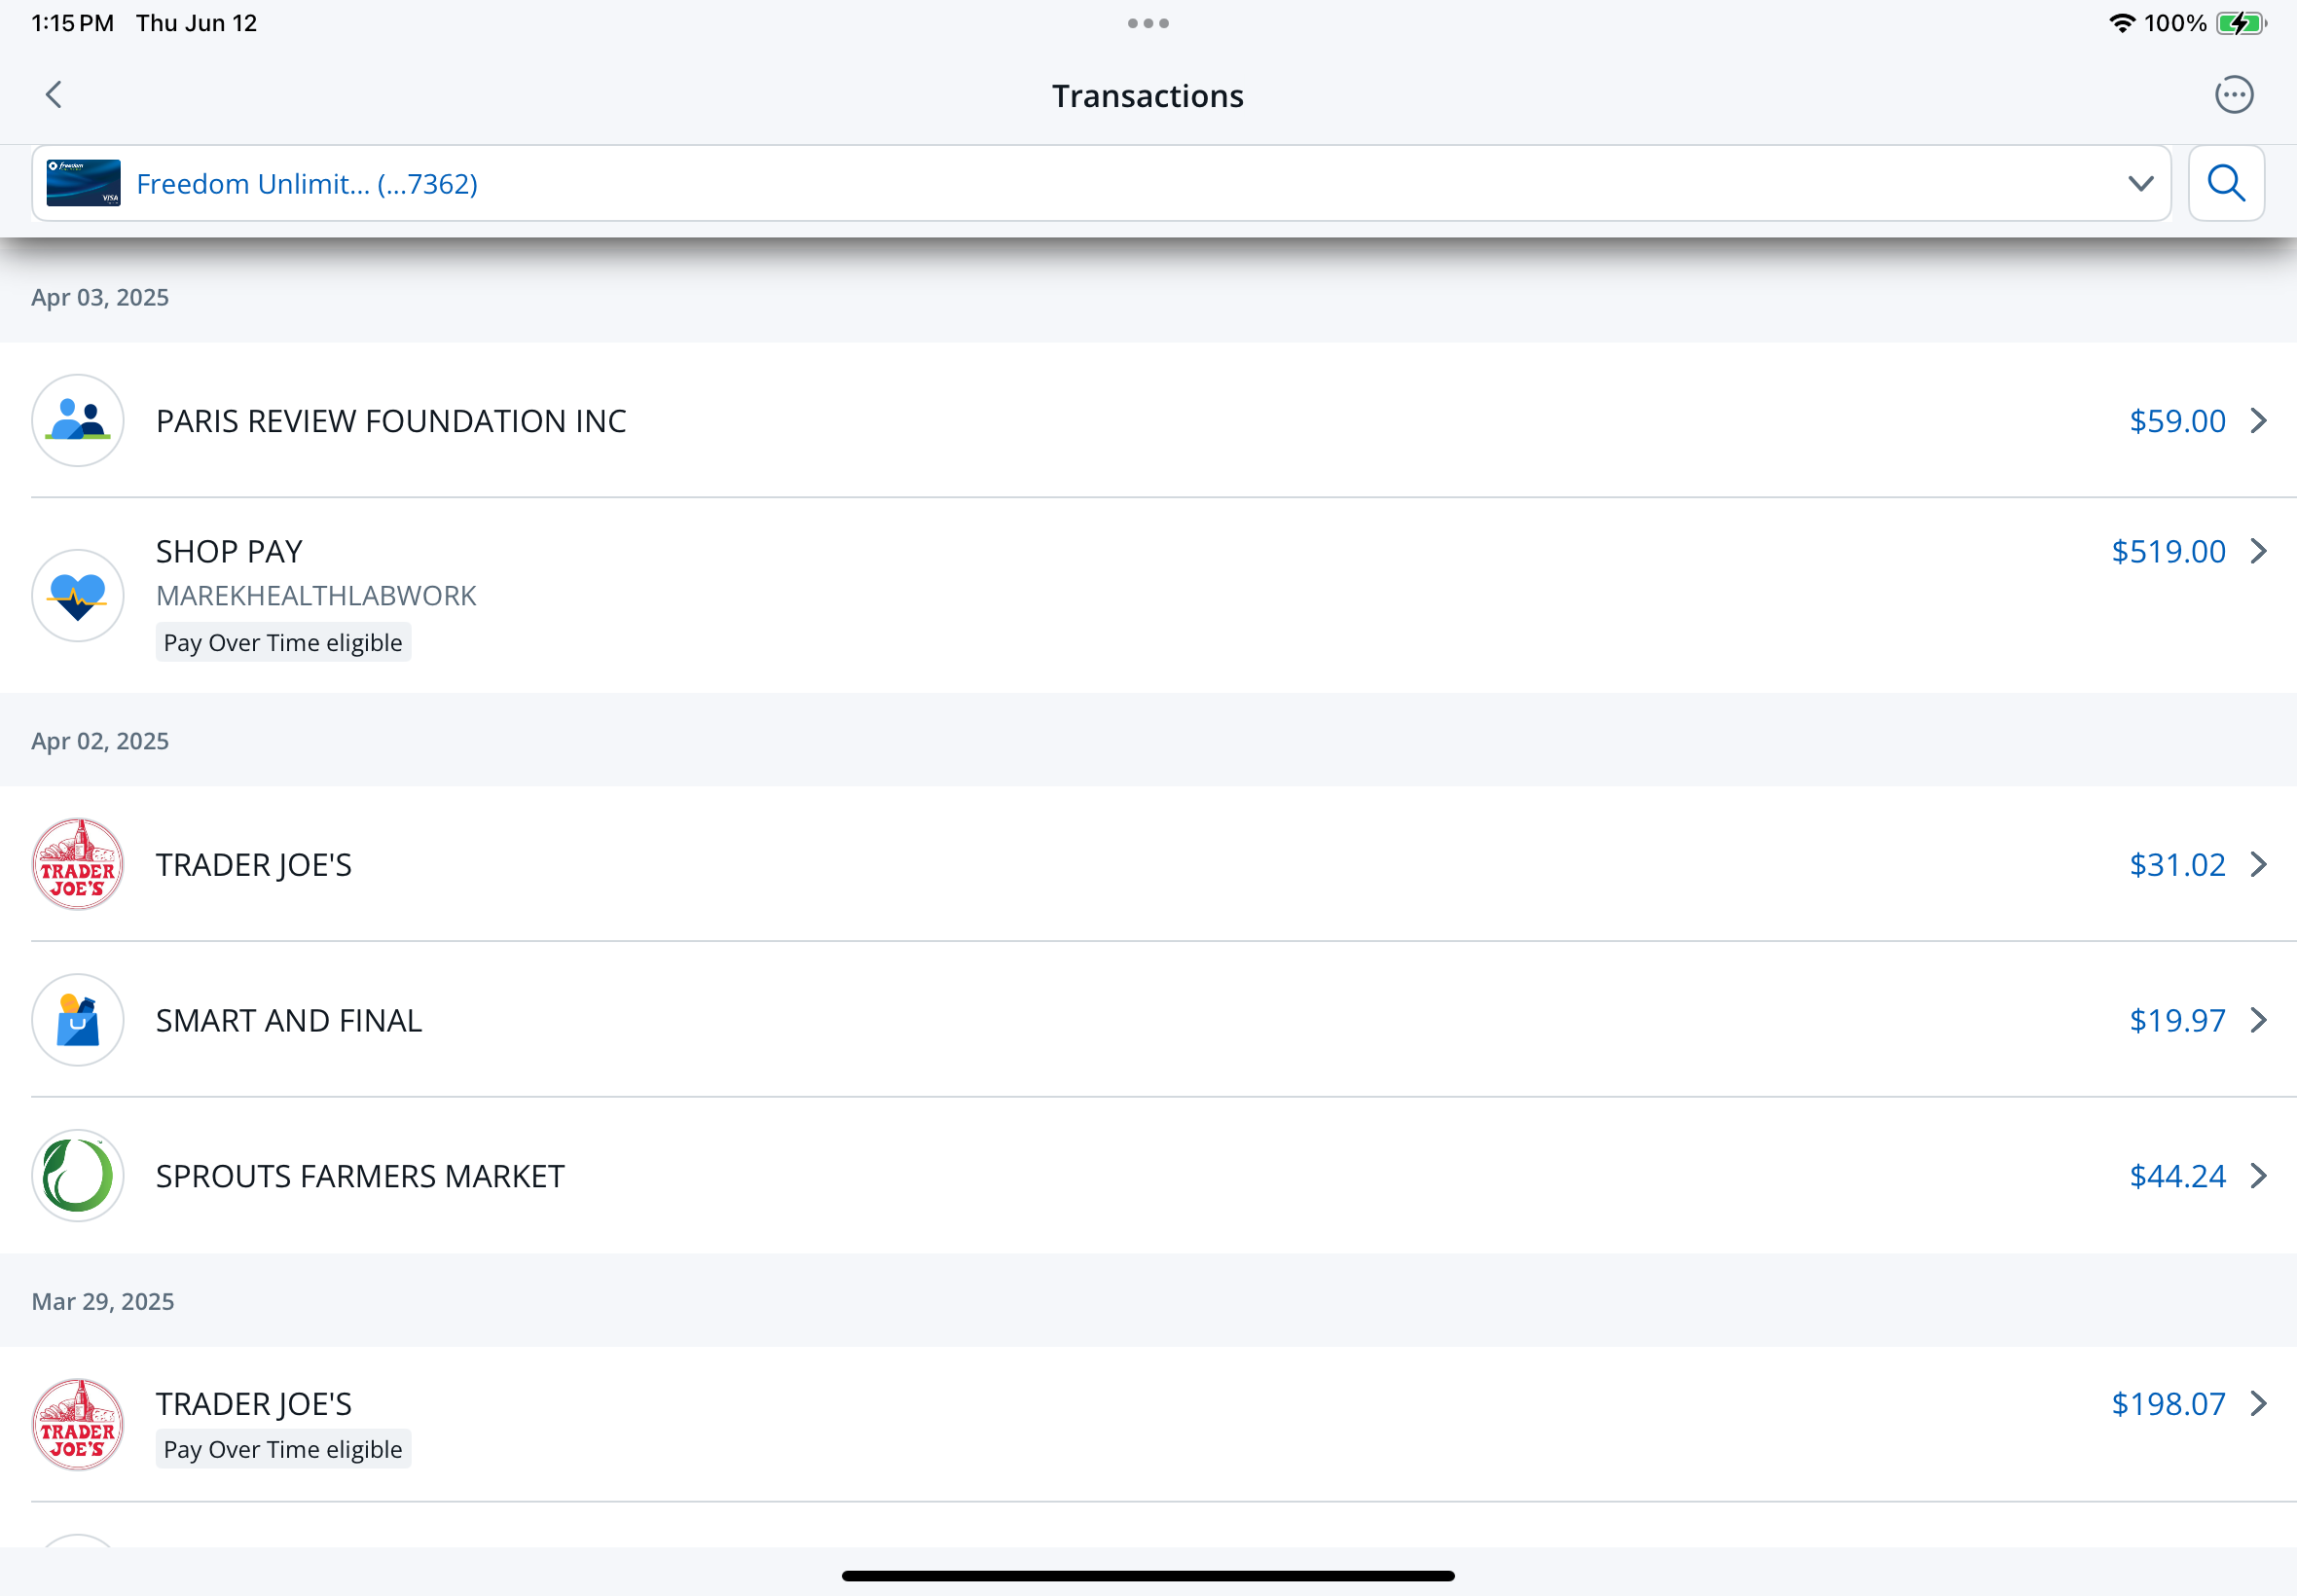Tap MAREKHEALTHLABWORK merchant text

pos(316,596)
